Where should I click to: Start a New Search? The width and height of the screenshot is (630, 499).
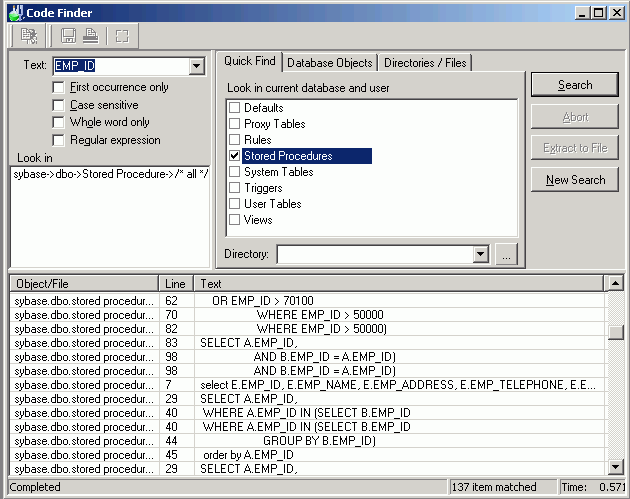click(575, 180)
